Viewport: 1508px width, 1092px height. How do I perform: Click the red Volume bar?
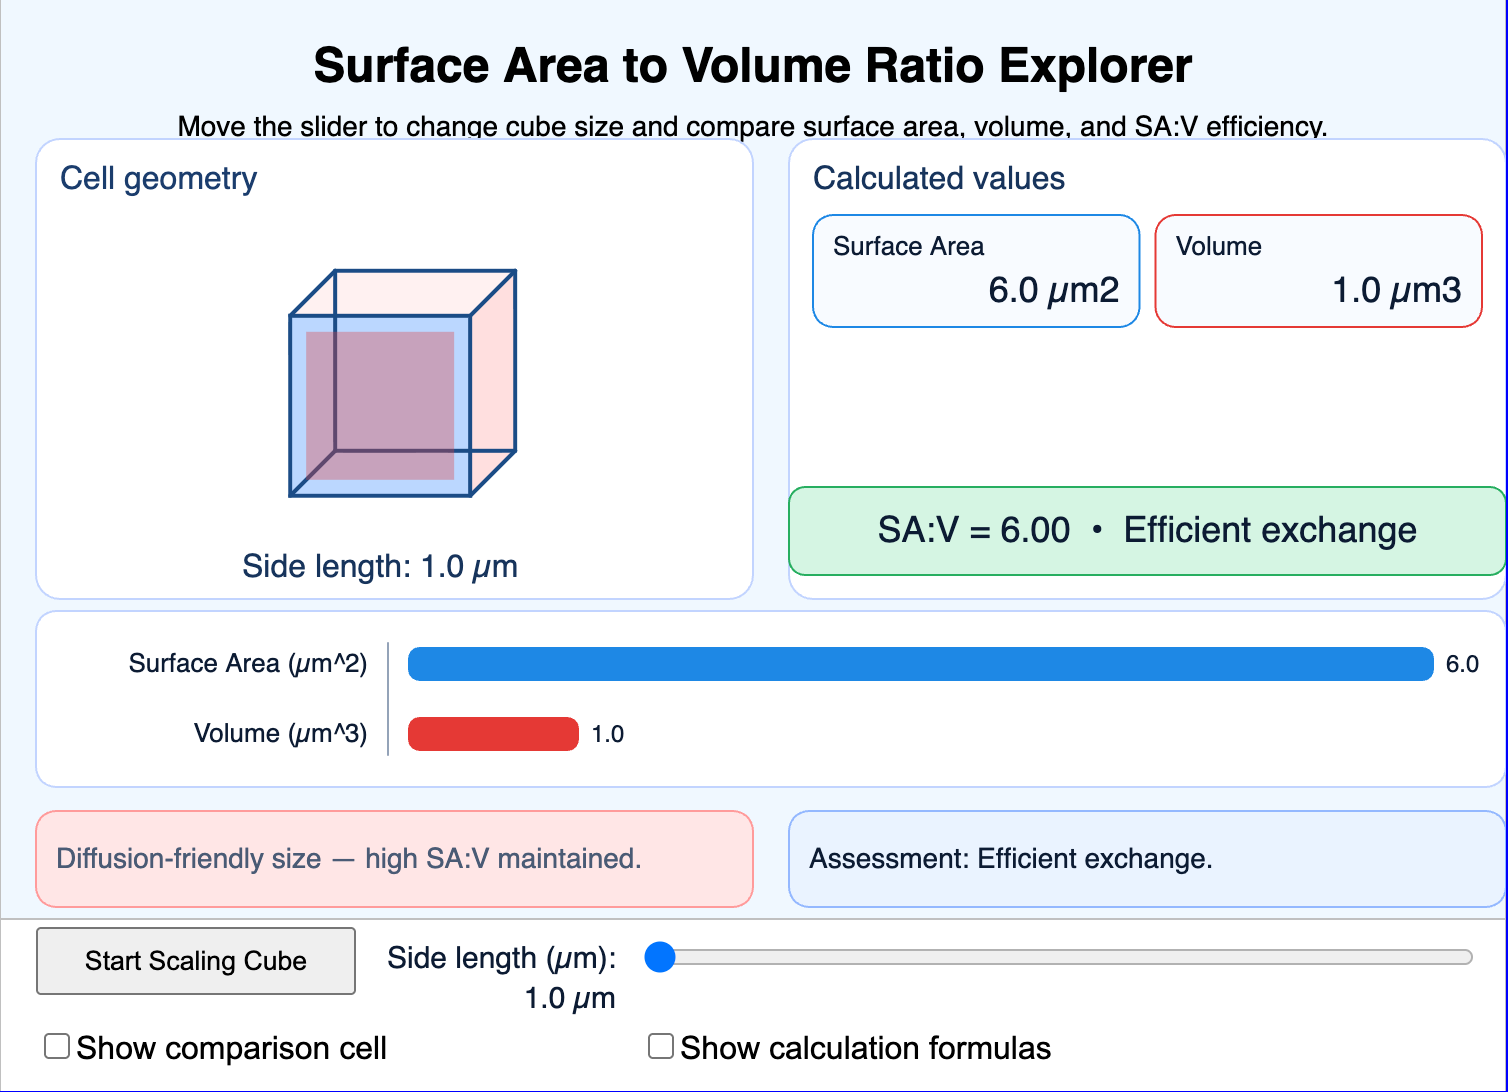tap(493, 734)
